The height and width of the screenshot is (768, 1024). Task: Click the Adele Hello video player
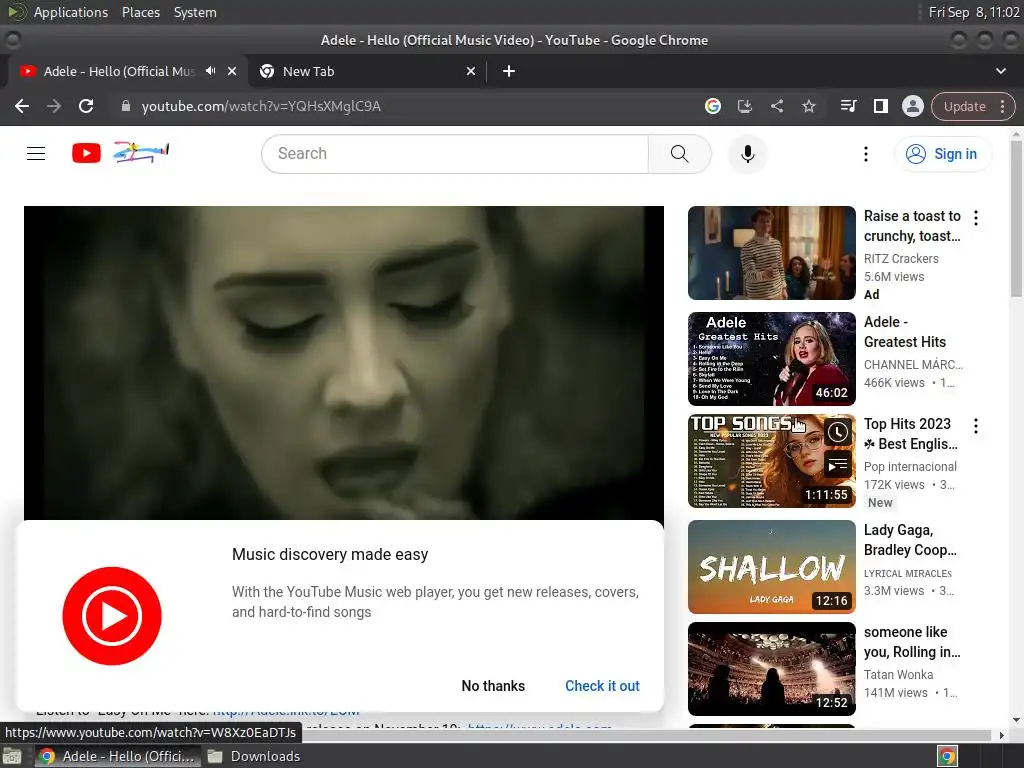pyautogui.click(x=344, y=363)
